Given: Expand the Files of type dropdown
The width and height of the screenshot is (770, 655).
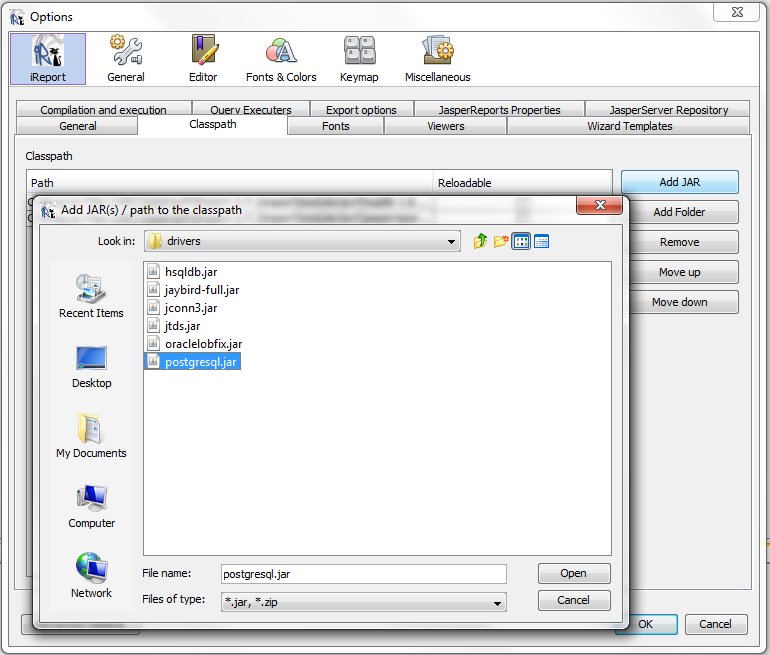Looking at the screenshot, I should (x=497, y=603).
